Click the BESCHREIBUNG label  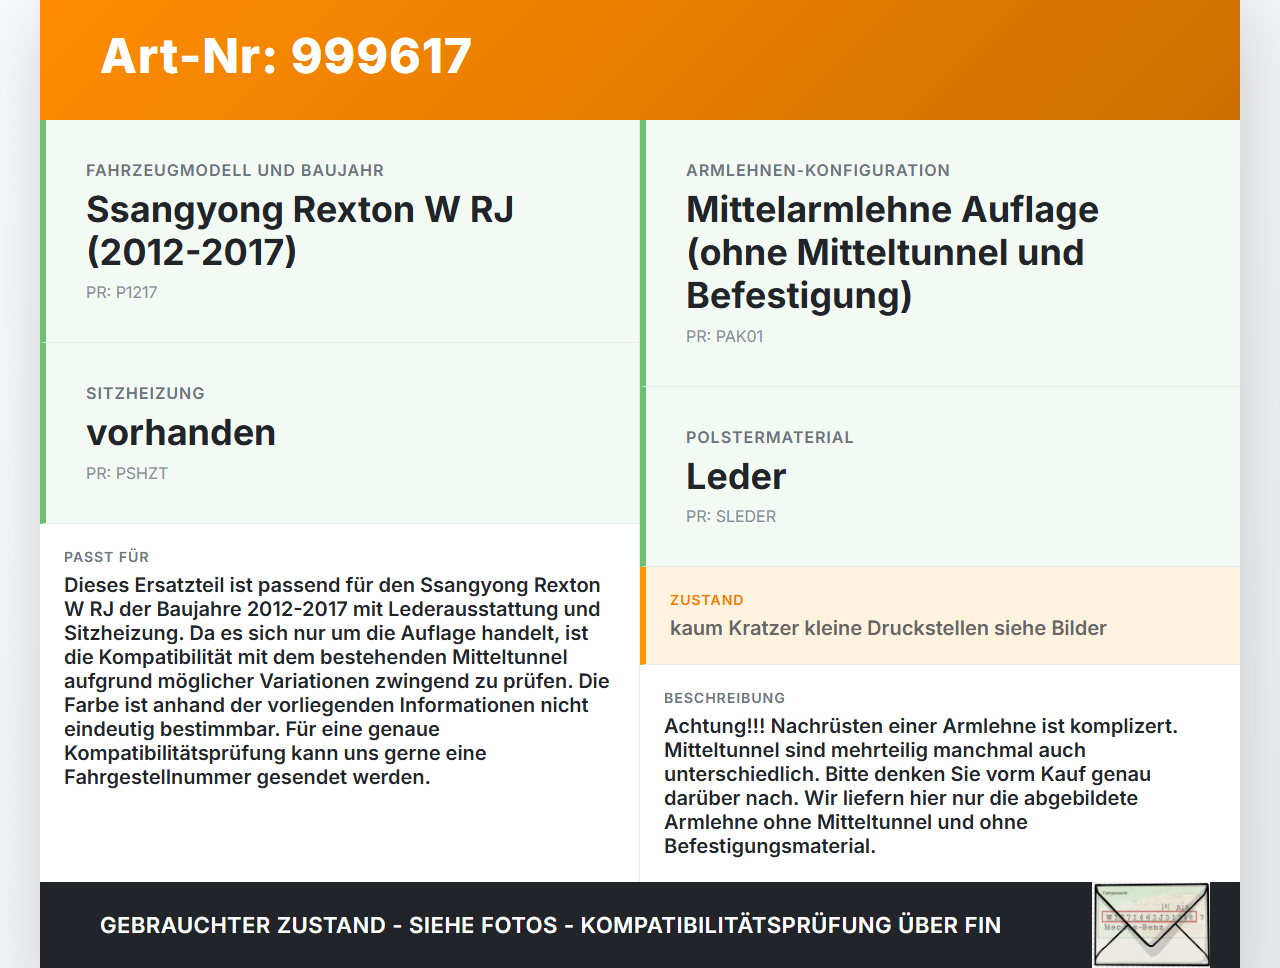725,698
